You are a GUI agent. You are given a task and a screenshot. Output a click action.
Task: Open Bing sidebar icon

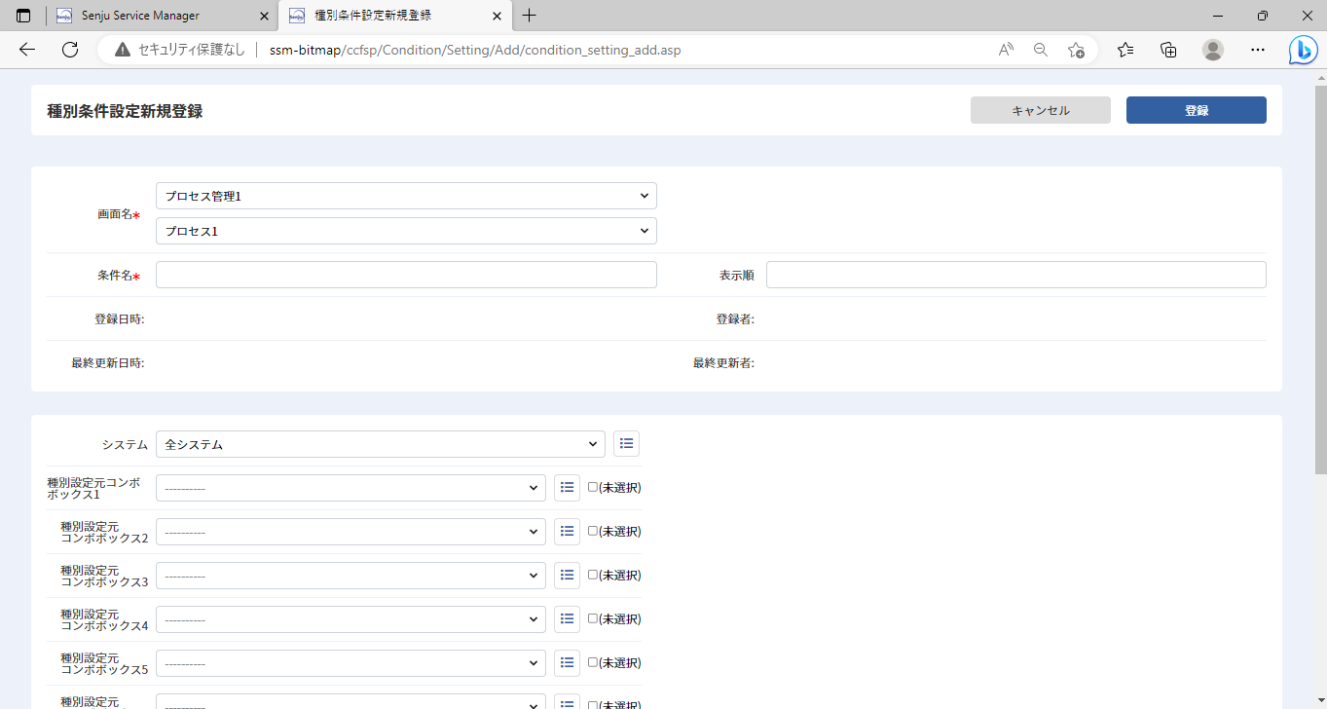point(1303,49)
